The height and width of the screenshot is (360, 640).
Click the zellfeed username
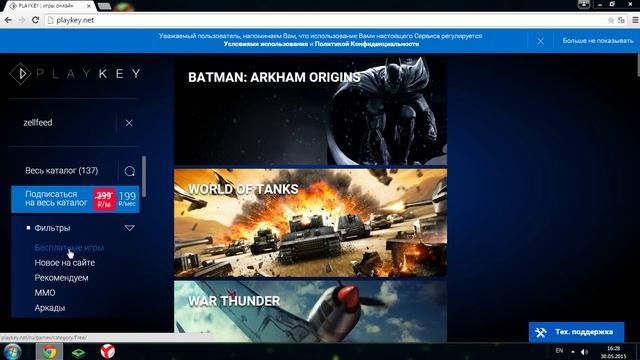pos(38,122)
